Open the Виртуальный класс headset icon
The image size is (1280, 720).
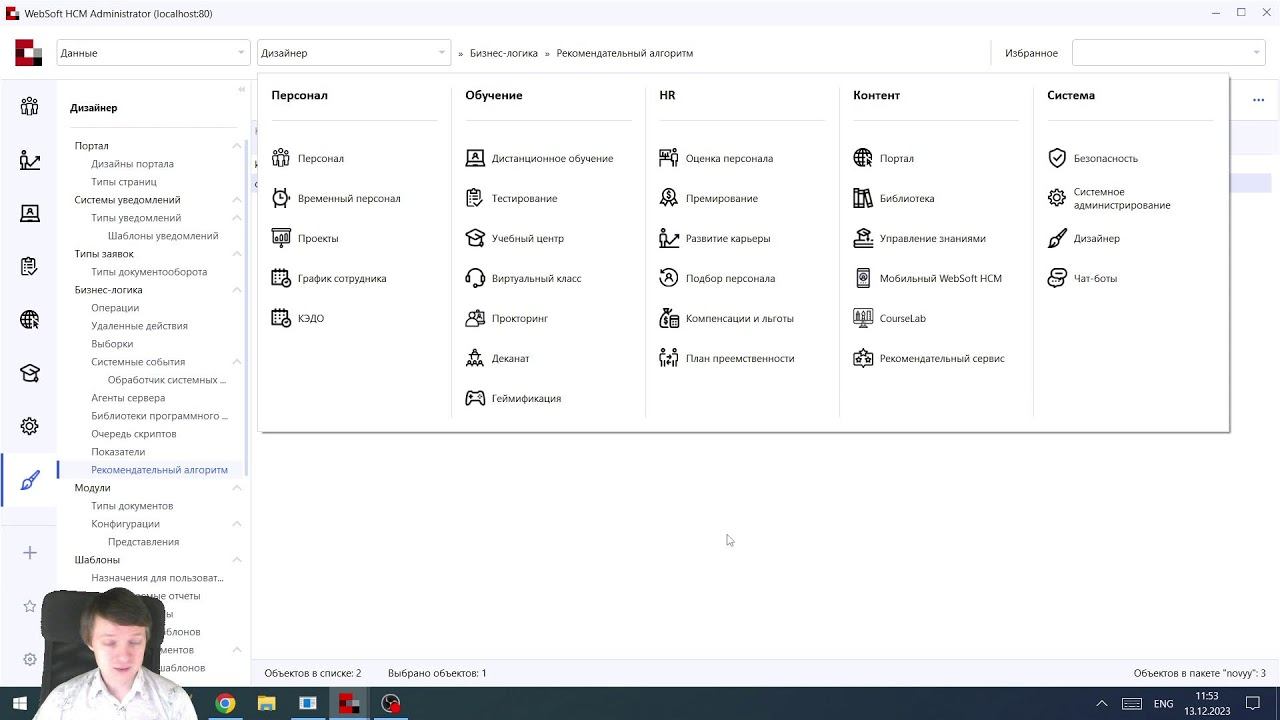[475, 278]
